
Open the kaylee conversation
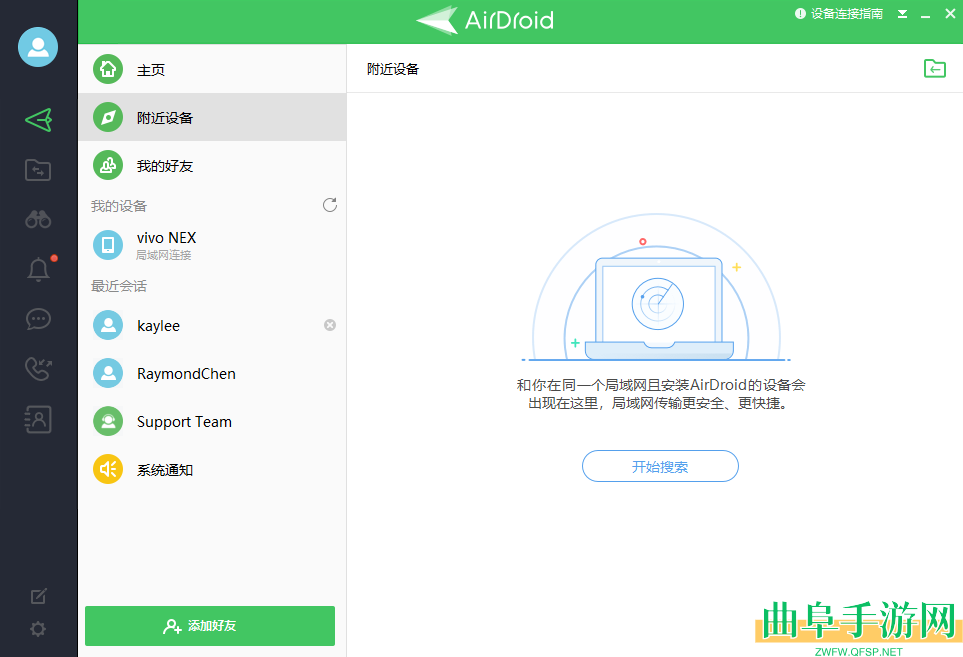tap(212, 325)
